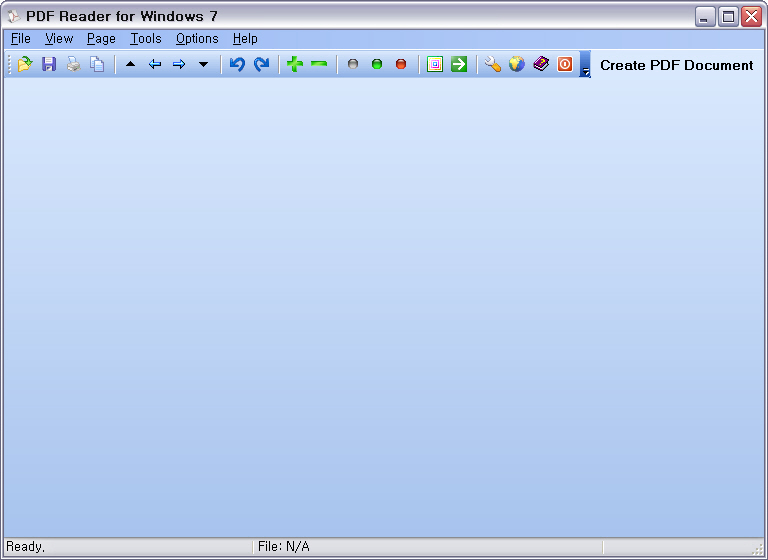Click the Save floppy disk icon
Screen dimensions: 768x560
tap(49, 64)
